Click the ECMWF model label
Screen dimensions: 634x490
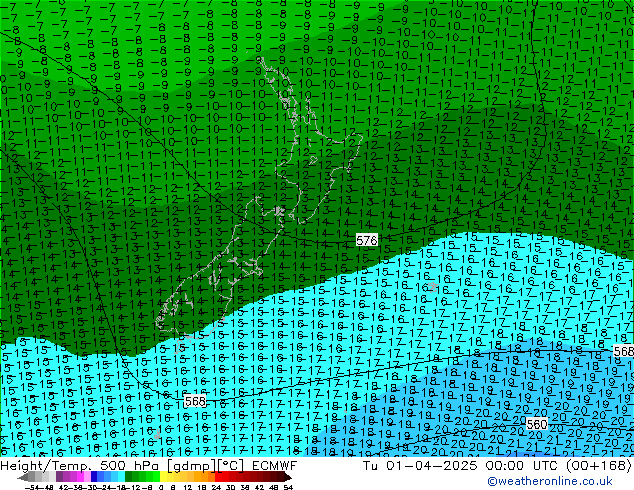click(275, 466)
